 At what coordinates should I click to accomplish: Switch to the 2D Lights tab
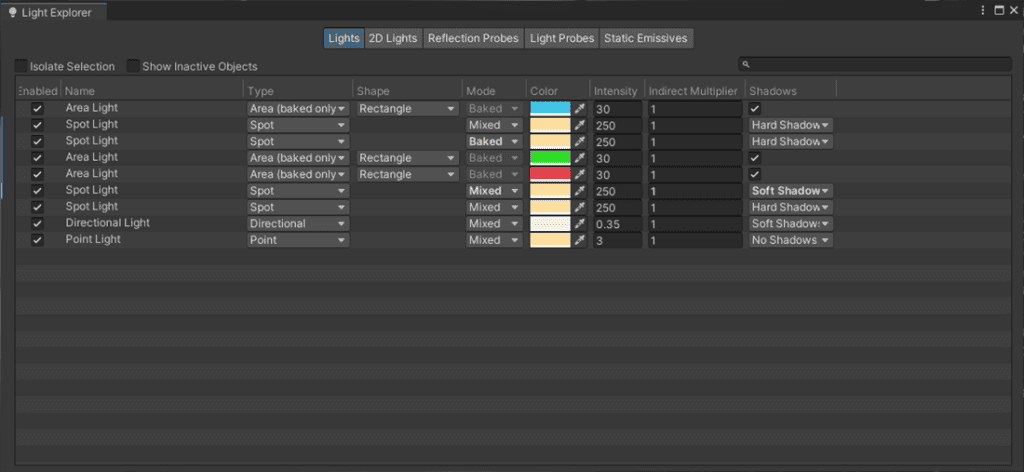pos(393,39)
